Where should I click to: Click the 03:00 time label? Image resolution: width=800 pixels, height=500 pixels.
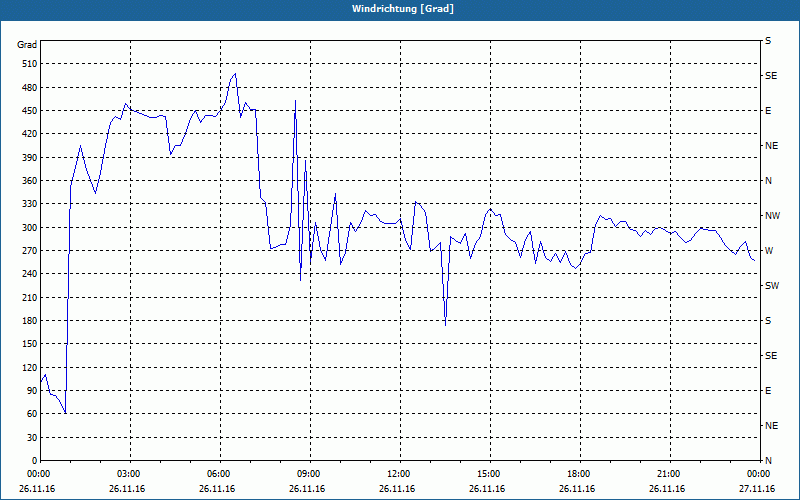tap(128, 474)
